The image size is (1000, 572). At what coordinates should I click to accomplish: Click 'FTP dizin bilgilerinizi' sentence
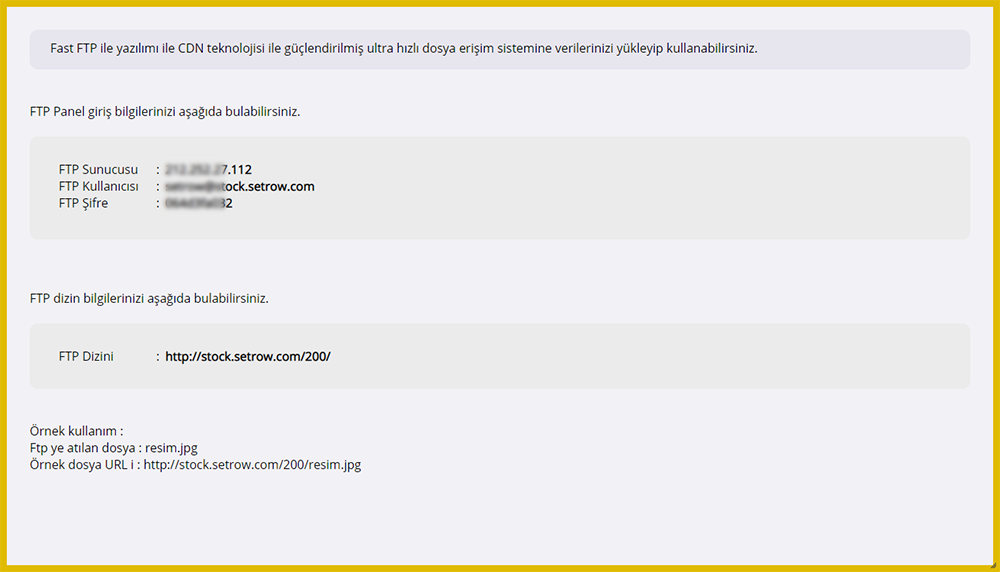coord(149,298)
